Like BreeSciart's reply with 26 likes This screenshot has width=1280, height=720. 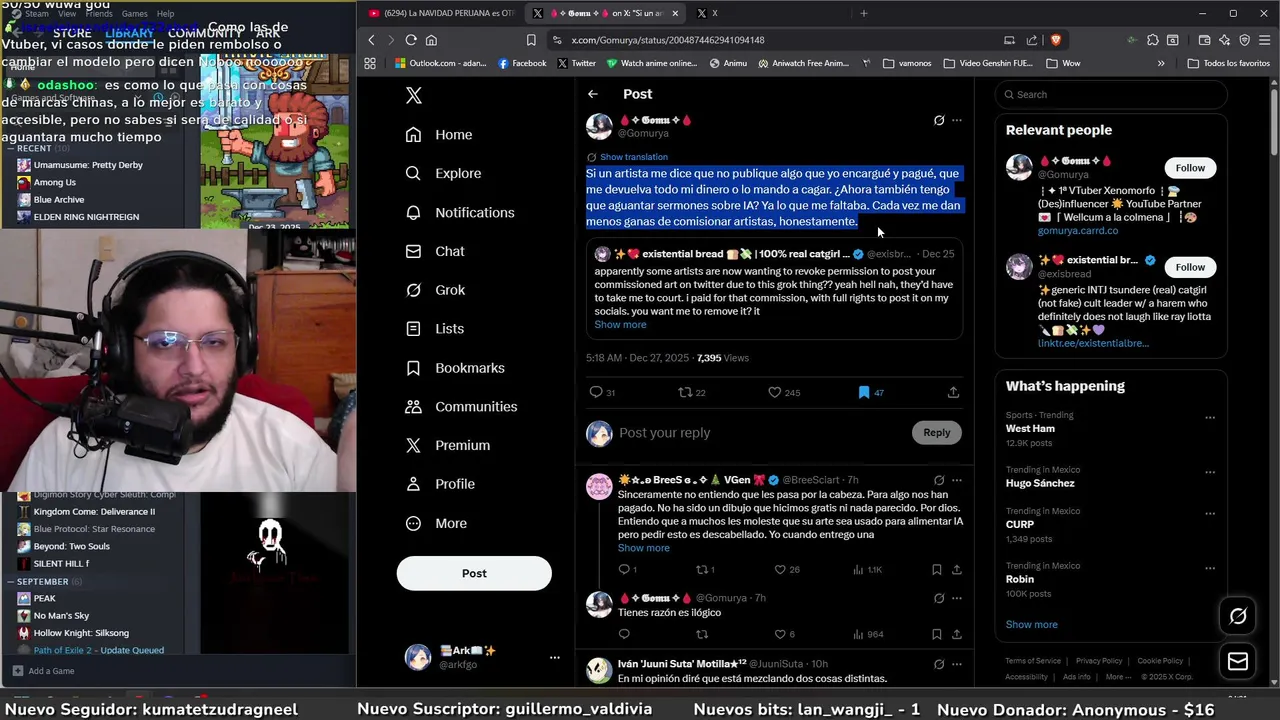pyautogui.click(x=780, y=570)
